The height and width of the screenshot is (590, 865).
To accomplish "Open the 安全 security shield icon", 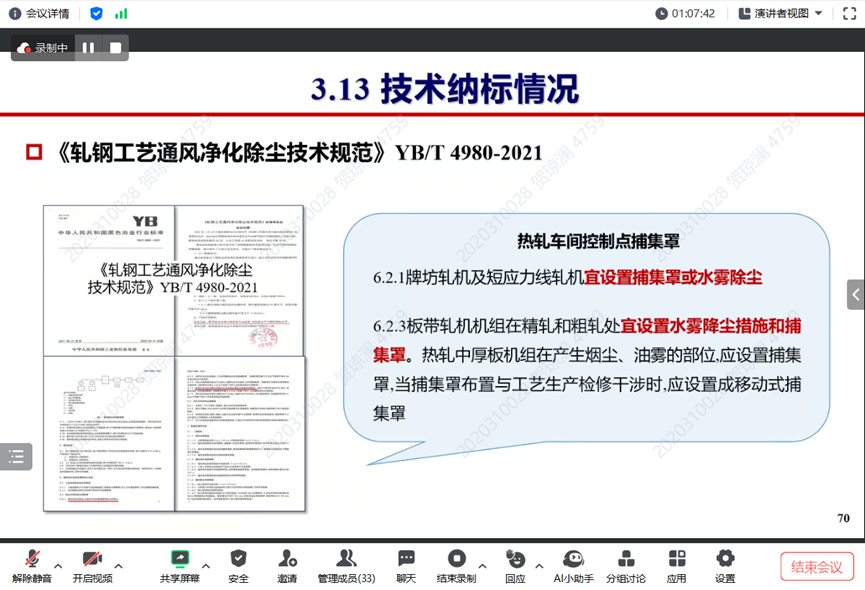I will pyautogui.click(x=238, y=559).
